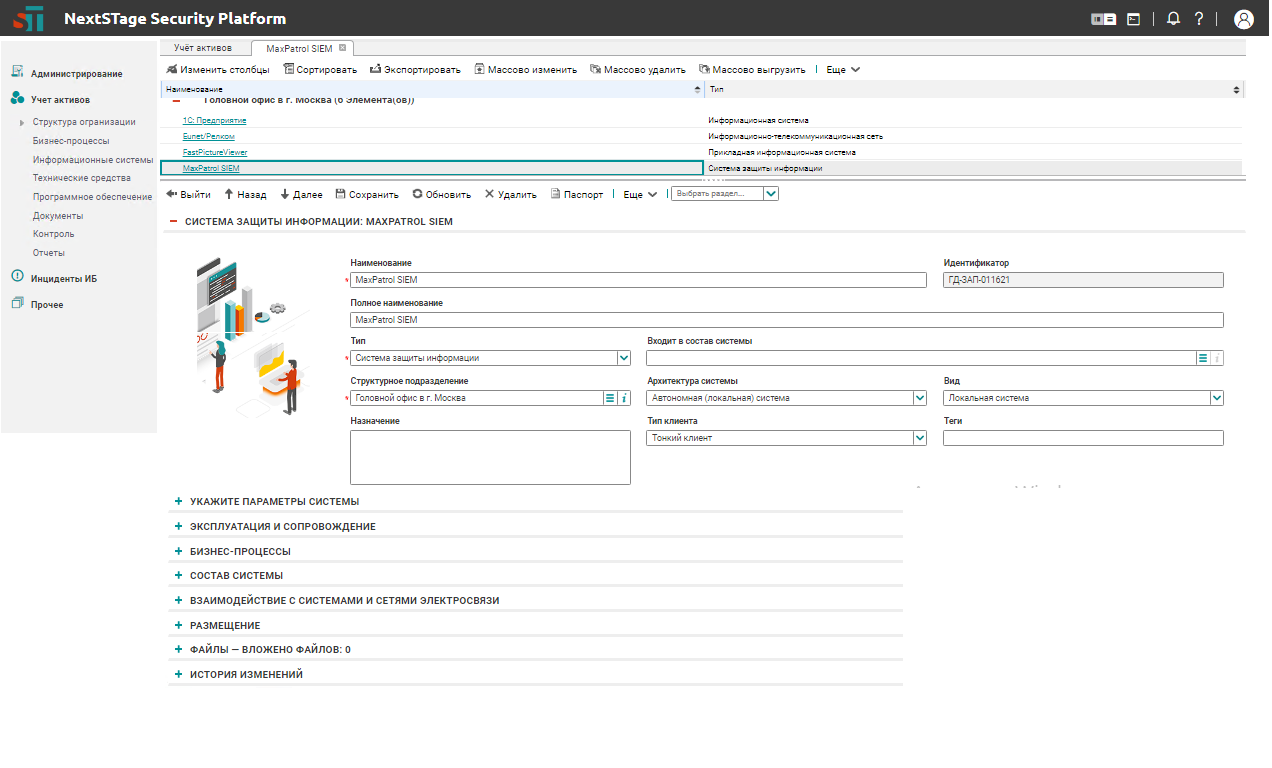The width and height of the screenshot is (1272, 768).
Task: Click Delete (Удалить) in record toolbar
Action: [x=510, y=194]
